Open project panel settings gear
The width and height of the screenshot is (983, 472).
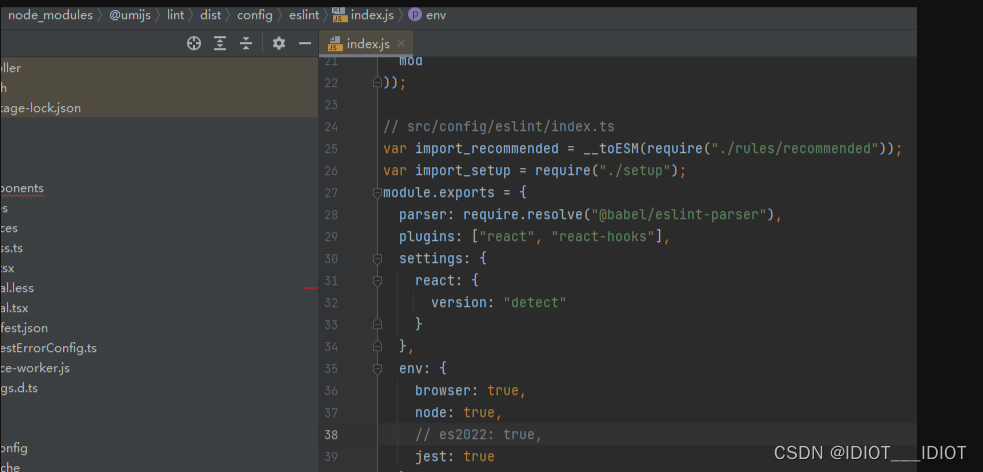pyautogui.click(x=279, y=43)
